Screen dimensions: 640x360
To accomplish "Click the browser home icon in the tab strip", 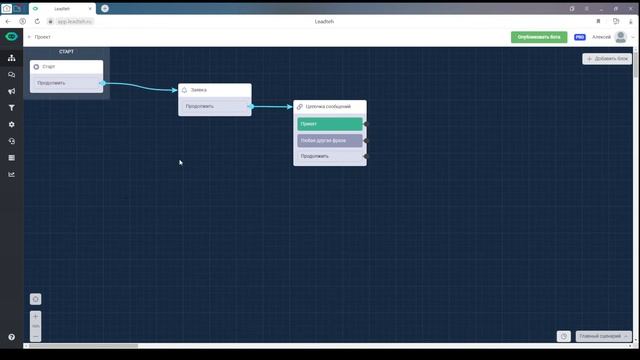I will [x=7, y=8].
